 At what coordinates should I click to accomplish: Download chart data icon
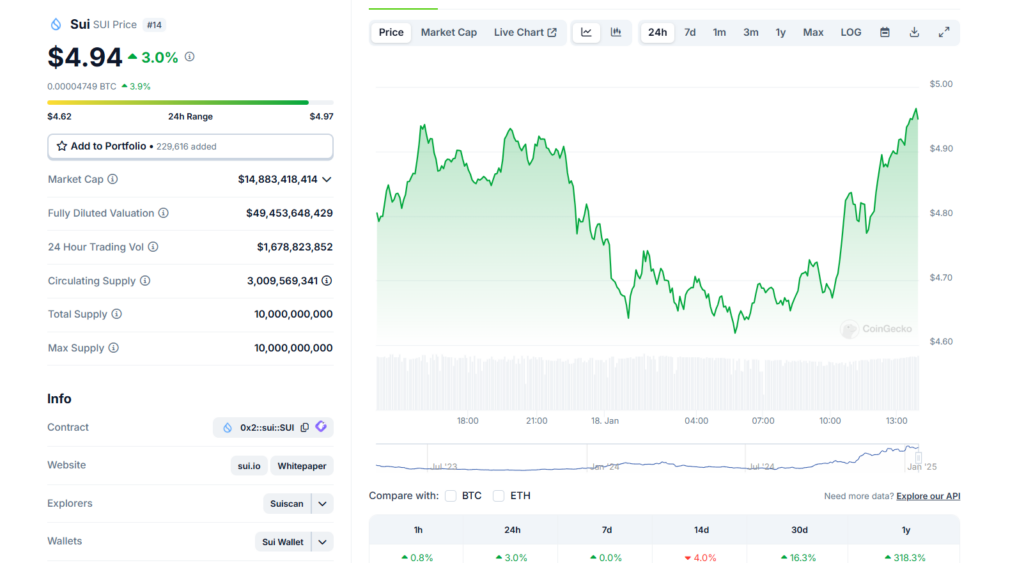914,33
